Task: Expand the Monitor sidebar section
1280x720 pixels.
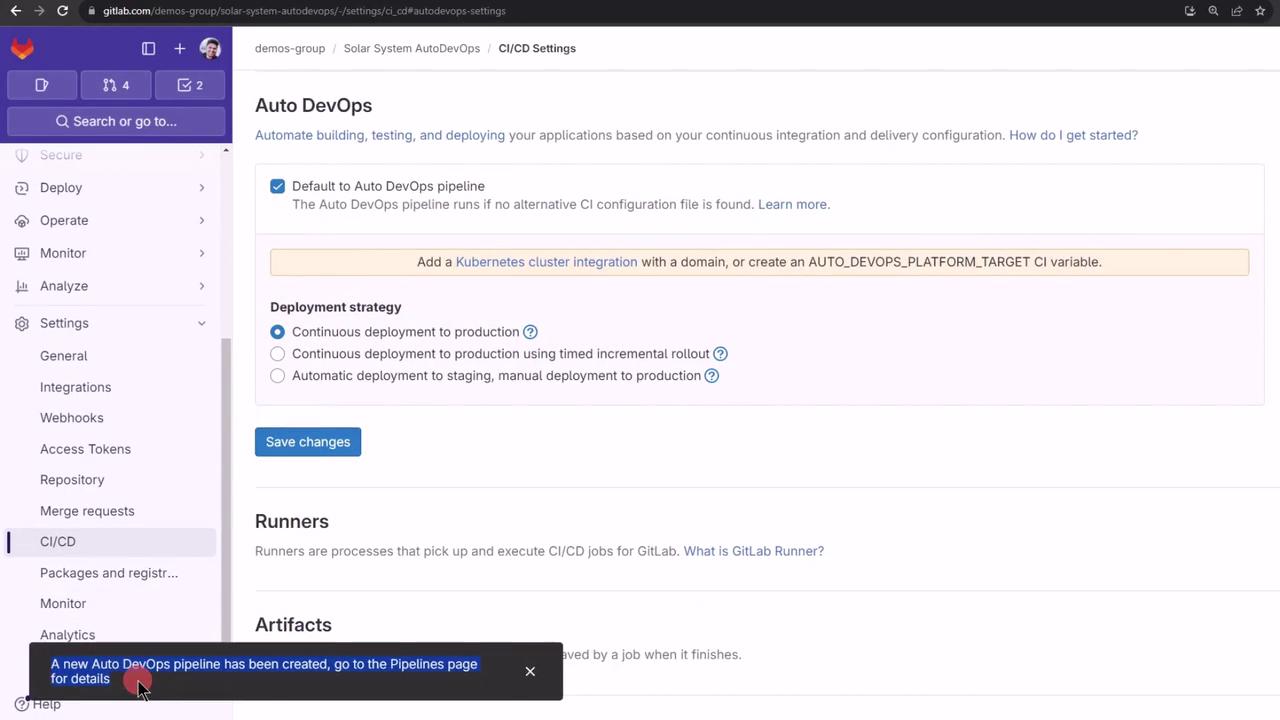Action: (x=63, y=253)
